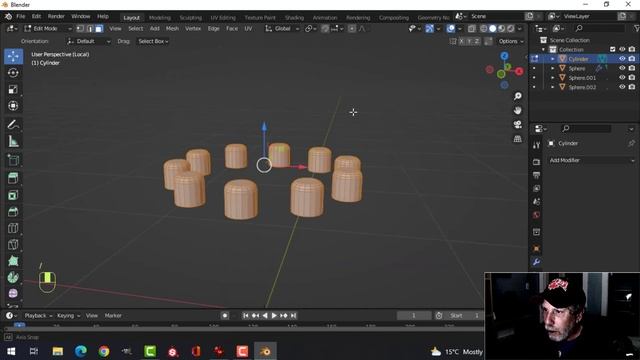Jump to the timeline's last frame
Image resolution: width=640 pixels, height=360 pixels.
293,316
